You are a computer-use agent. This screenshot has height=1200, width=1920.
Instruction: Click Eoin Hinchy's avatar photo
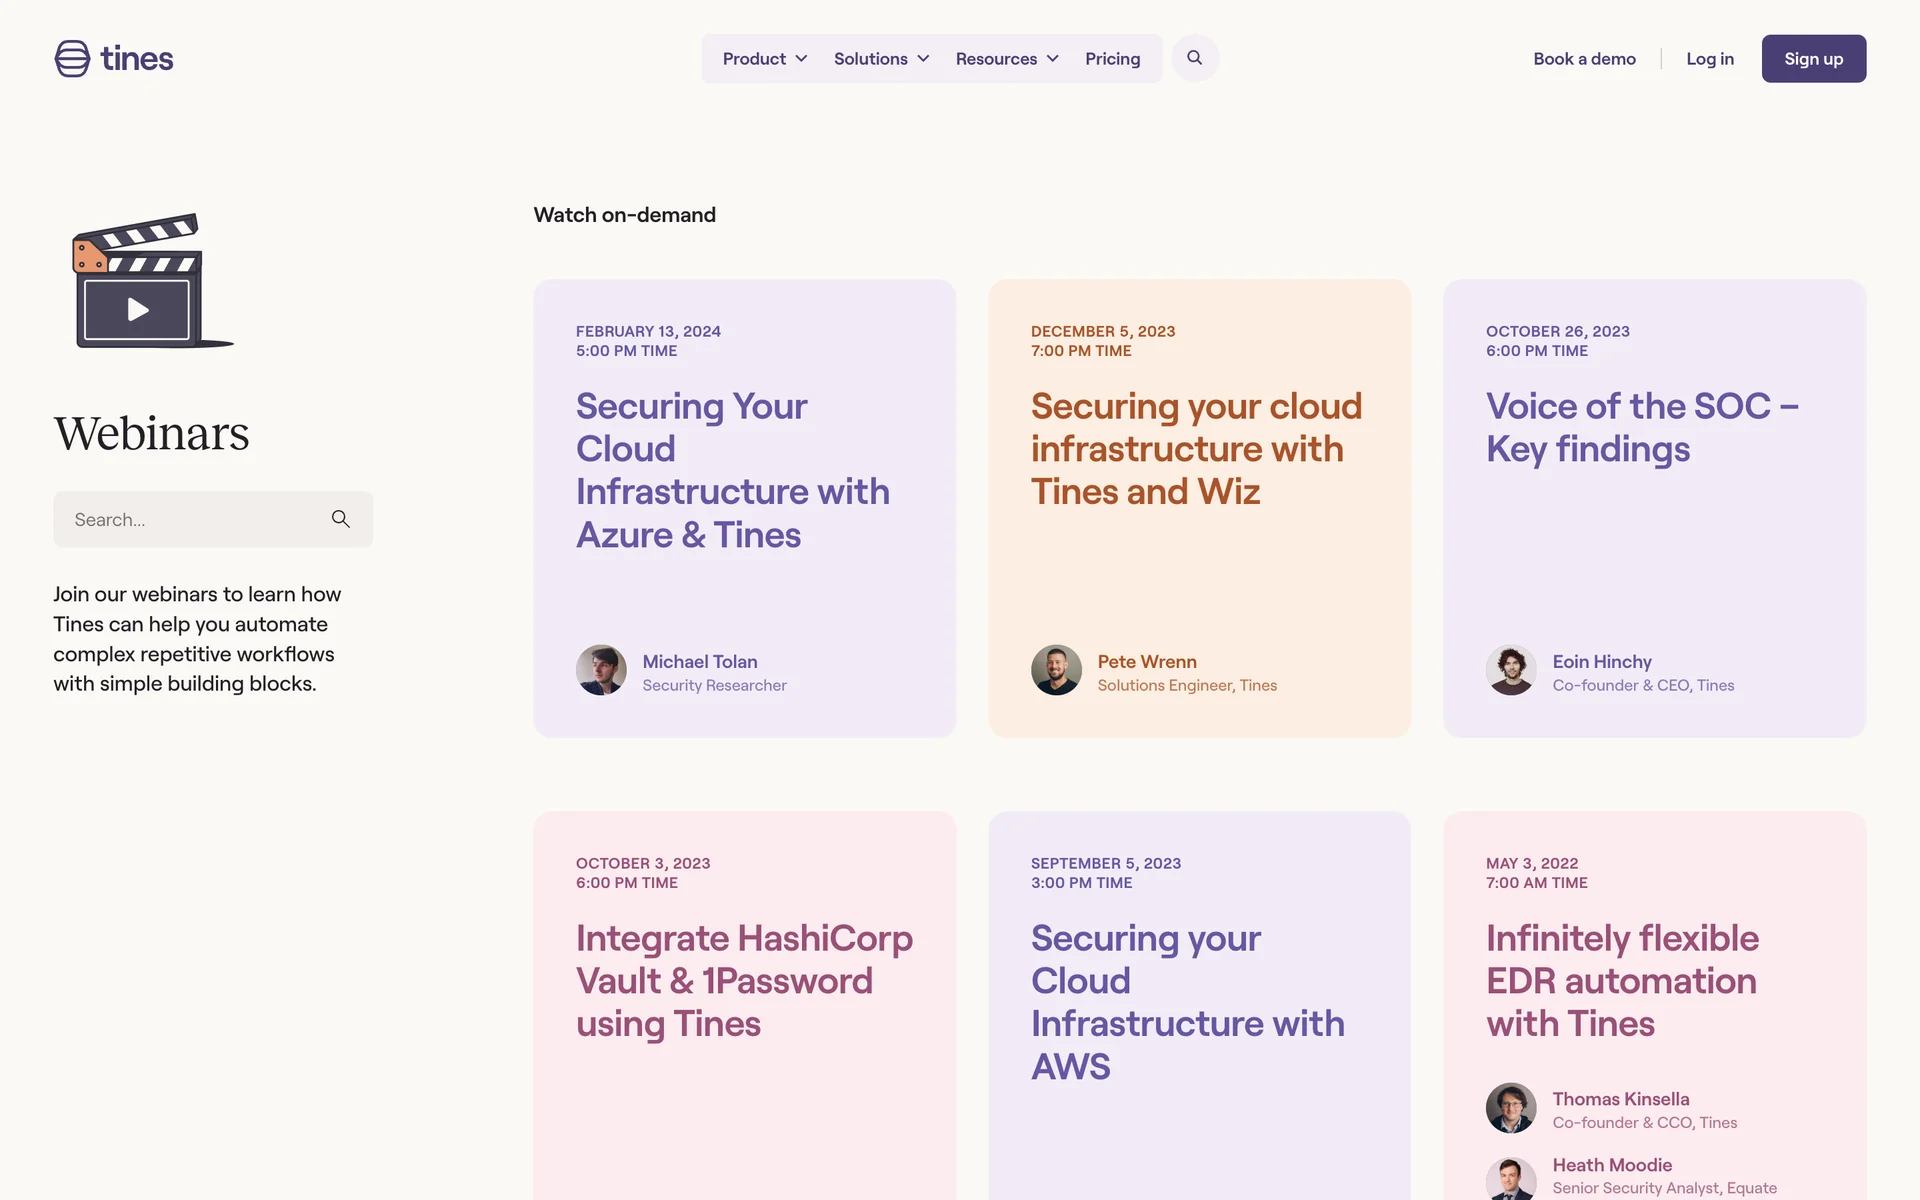click(x=1511, y=670)
